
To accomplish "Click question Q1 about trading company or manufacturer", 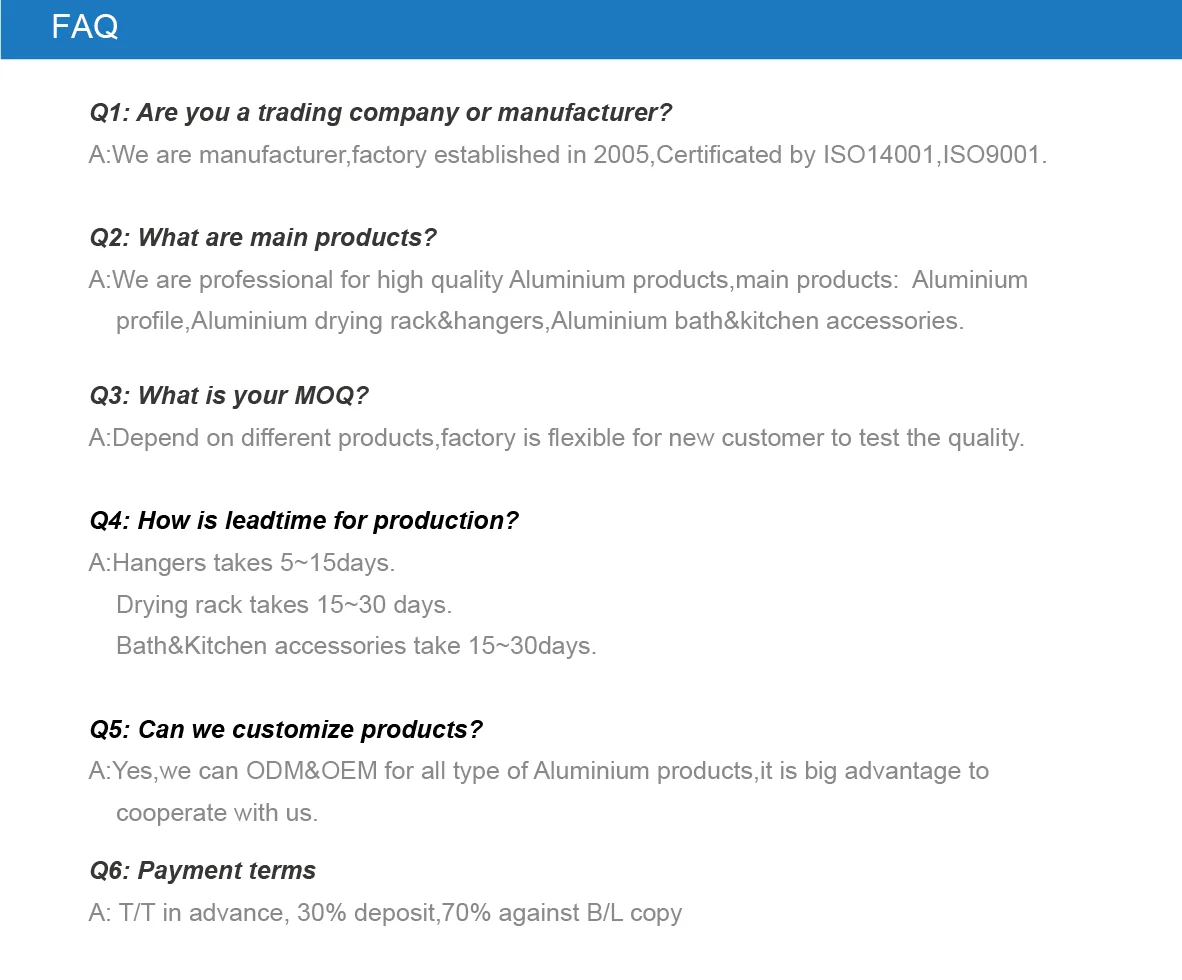I will click(x=381, y=113).
